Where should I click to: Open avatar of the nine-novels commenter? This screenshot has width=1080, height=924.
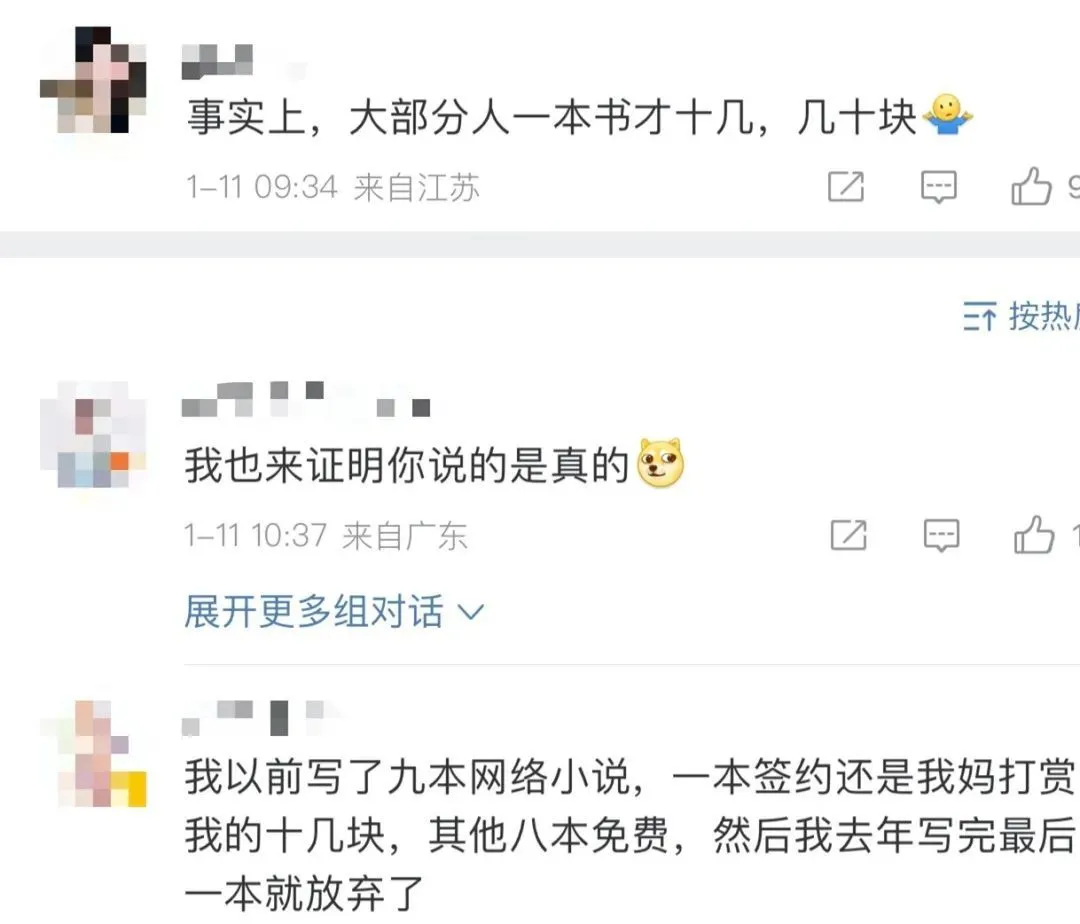pyautogui.click(x=93, y=753)
